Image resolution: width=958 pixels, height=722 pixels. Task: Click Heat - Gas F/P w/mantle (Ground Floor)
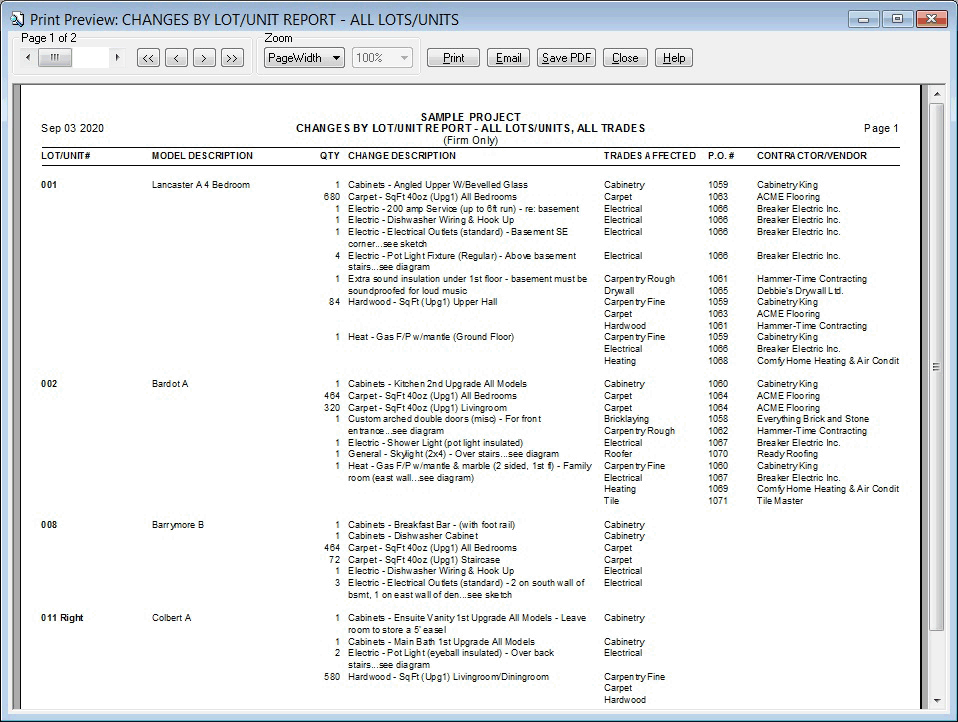coord(431,337)
